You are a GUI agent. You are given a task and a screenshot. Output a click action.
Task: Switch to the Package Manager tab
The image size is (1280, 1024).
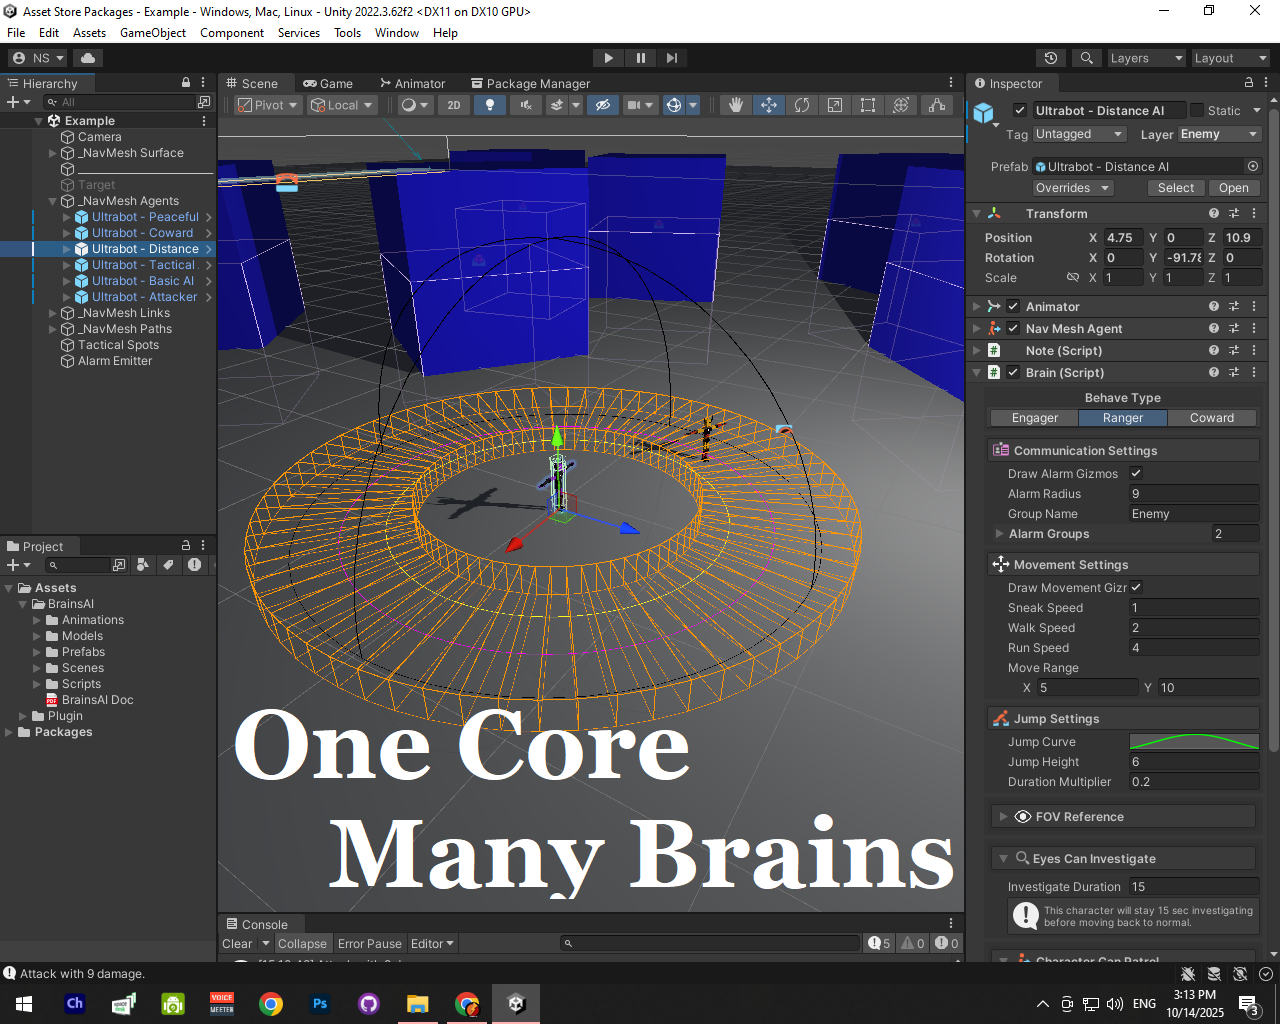pyautogui.click(x=530, y=84)
